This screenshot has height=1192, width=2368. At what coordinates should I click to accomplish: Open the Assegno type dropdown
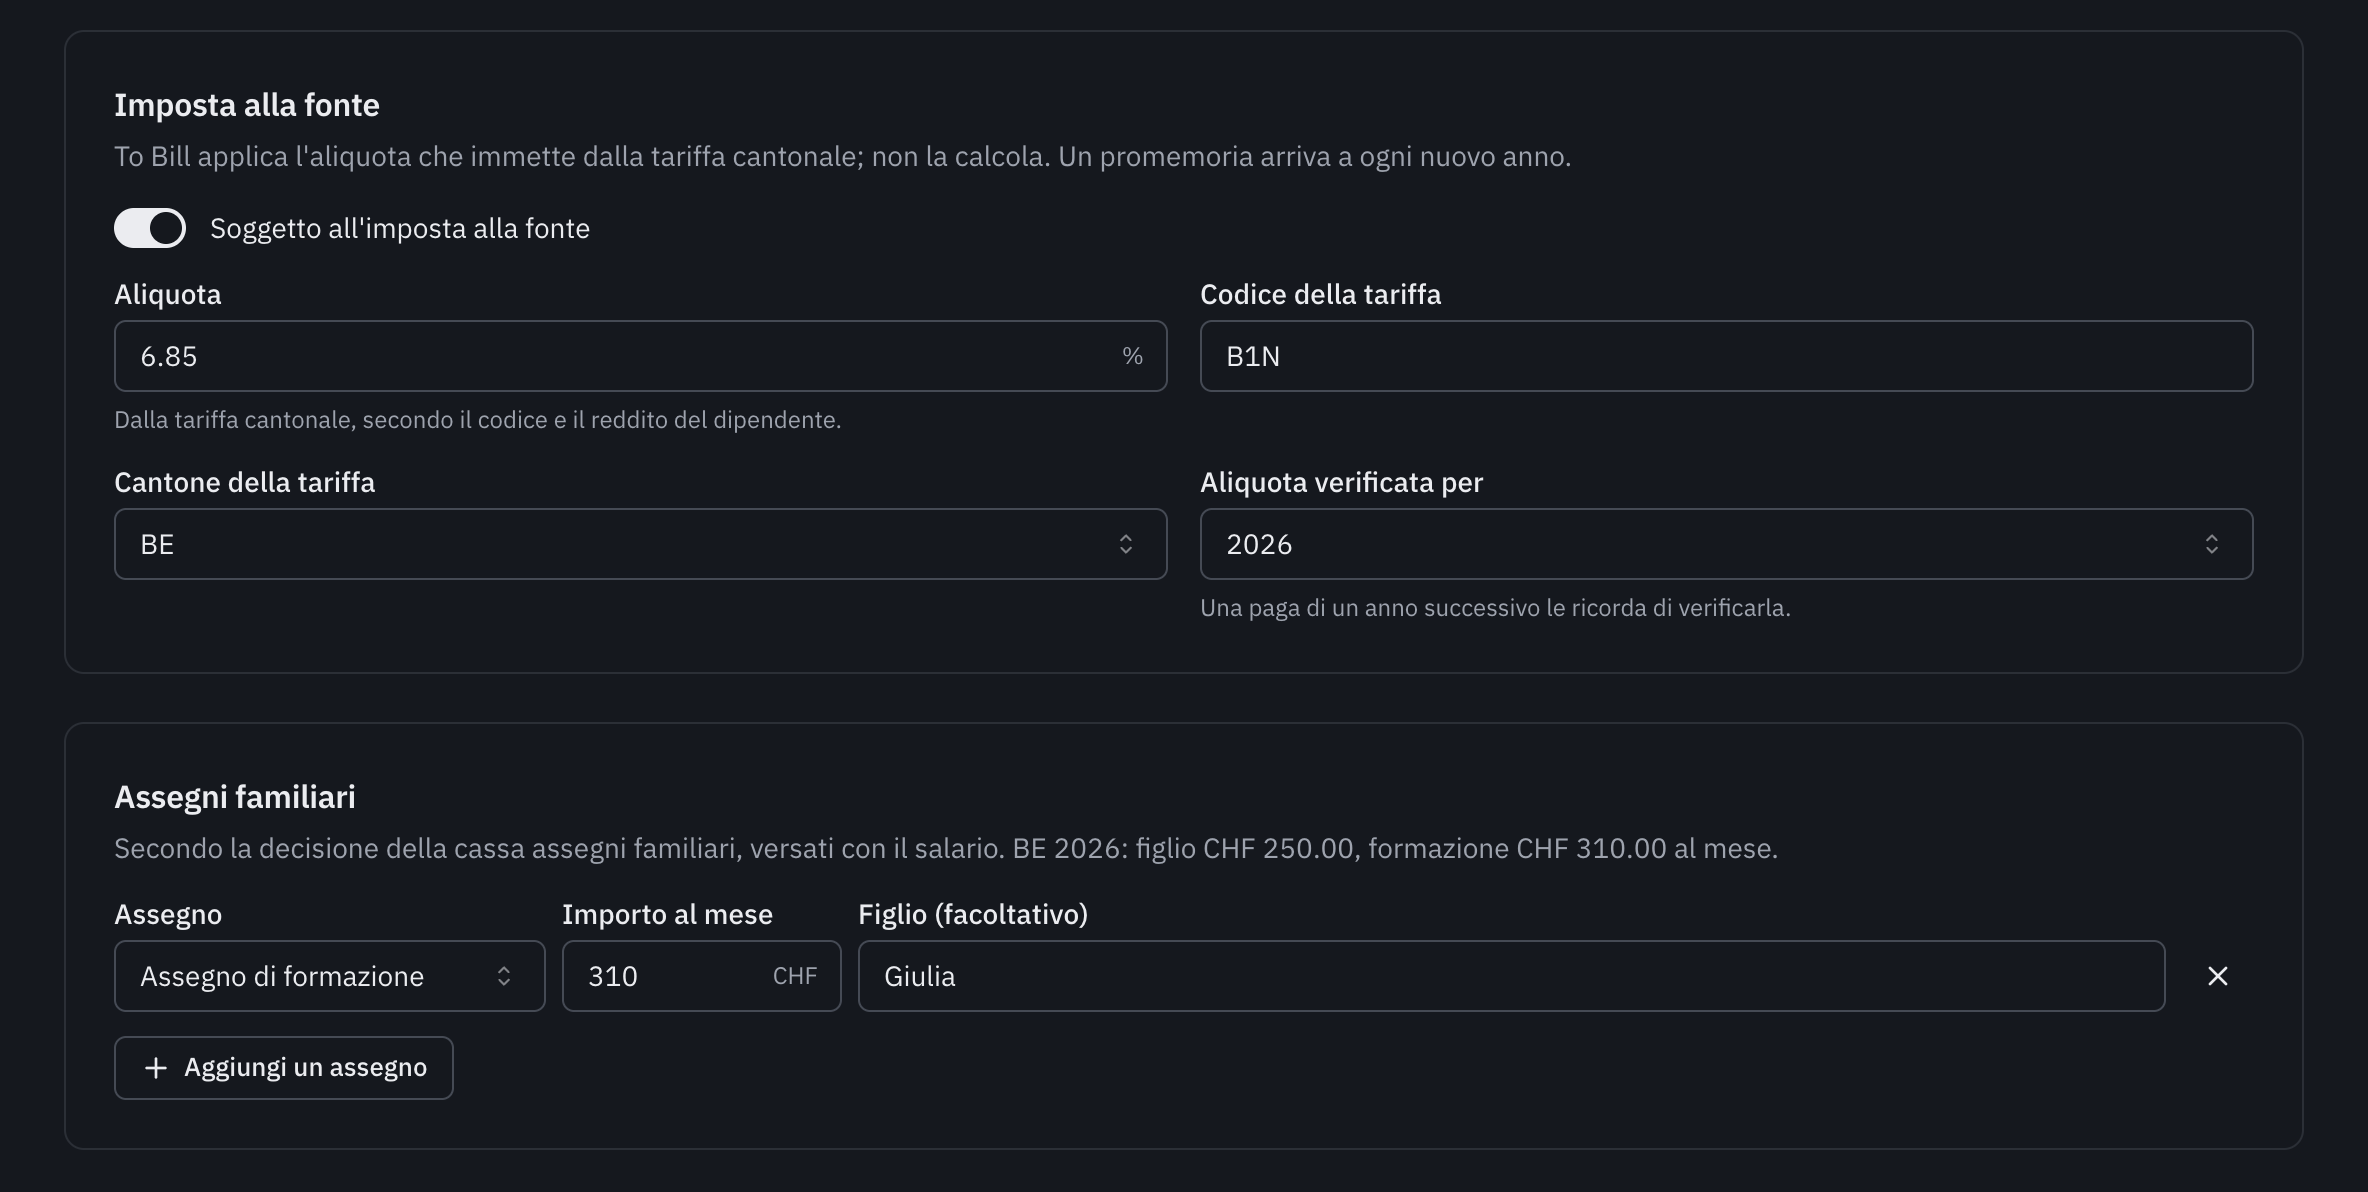pyautogui.click(x=329, y=976)
